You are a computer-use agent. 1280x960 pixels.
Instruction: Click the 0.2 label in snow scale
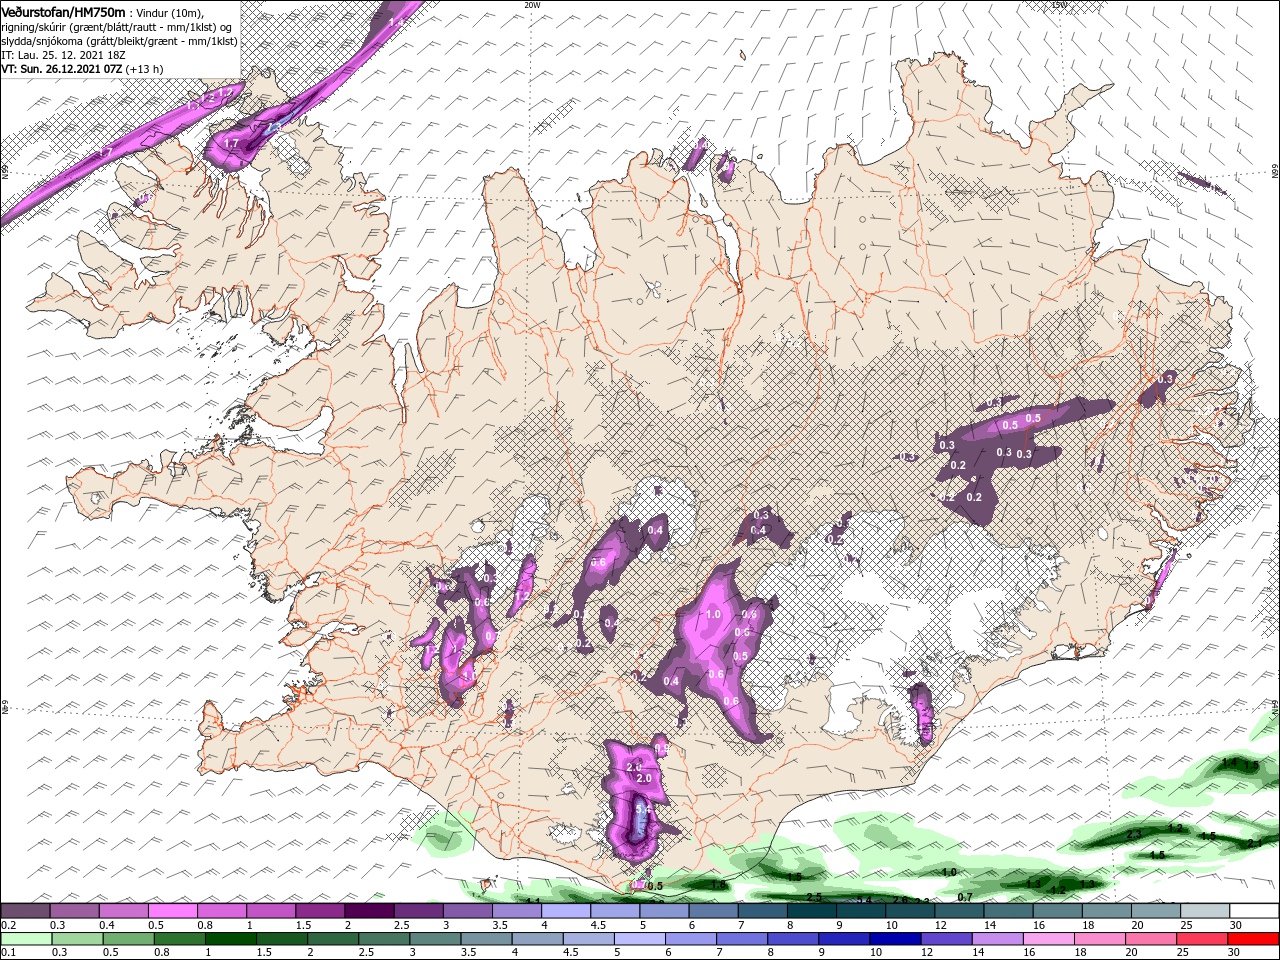click(9, 925)
